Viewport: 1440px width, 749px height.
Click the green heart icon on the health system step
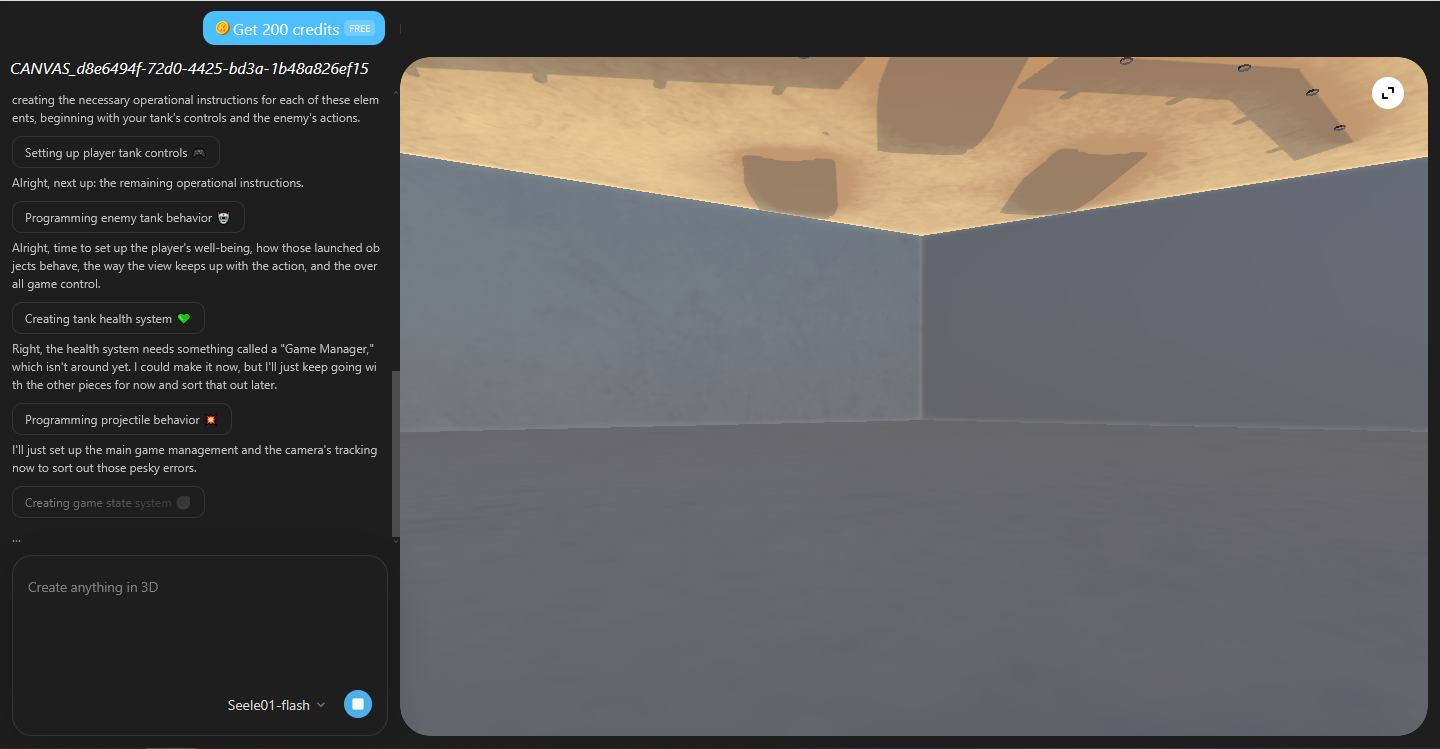[x=184, y=319]
